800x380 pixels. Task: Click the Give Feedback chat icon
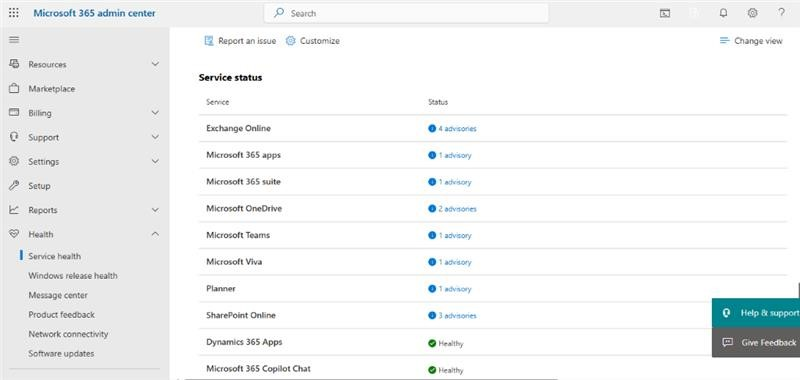728,343
